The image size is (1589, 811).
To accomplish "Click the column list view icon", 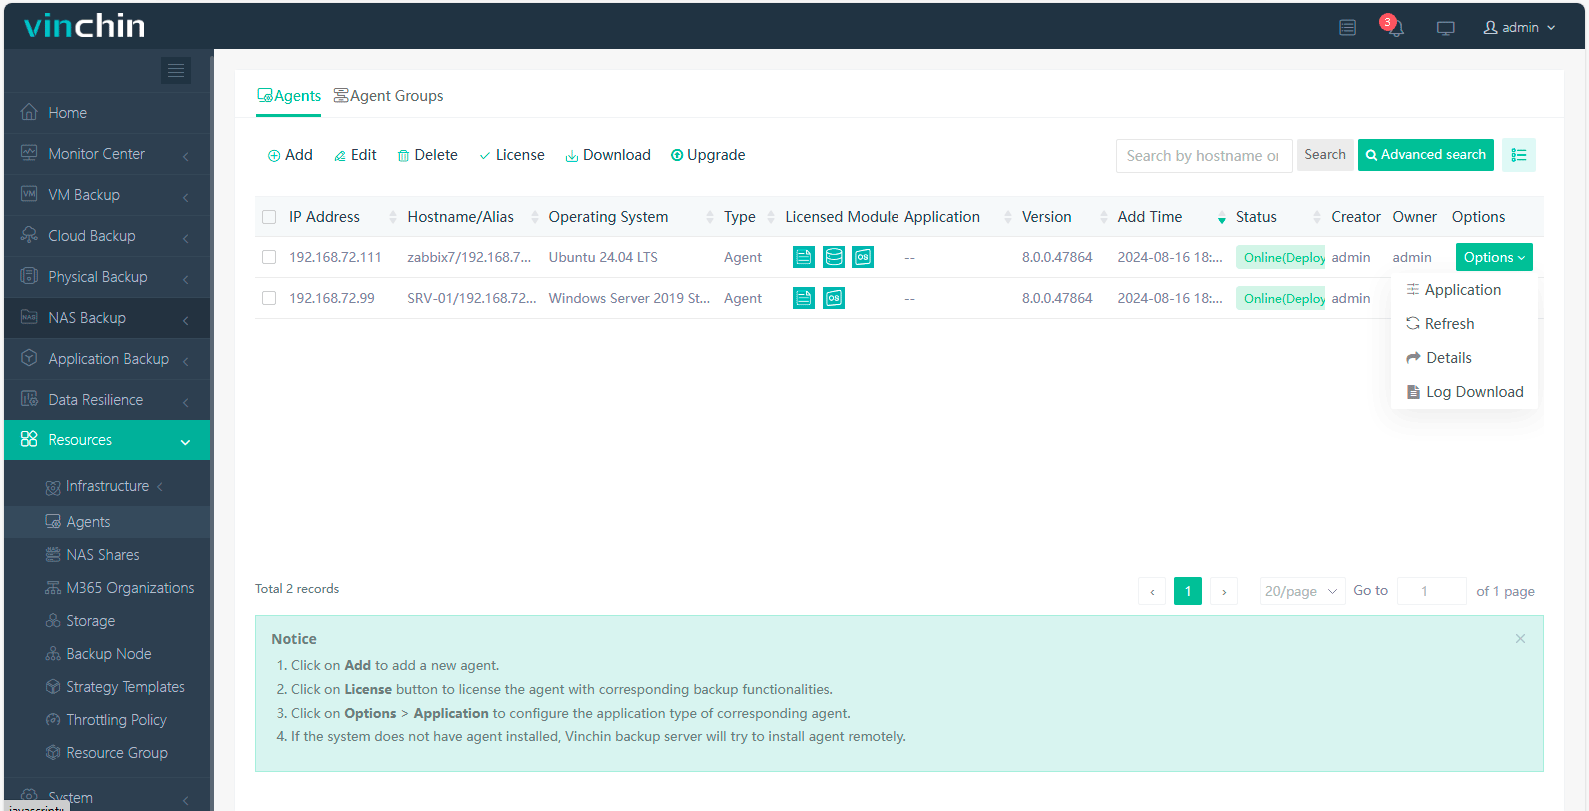I will (1518, 155).
